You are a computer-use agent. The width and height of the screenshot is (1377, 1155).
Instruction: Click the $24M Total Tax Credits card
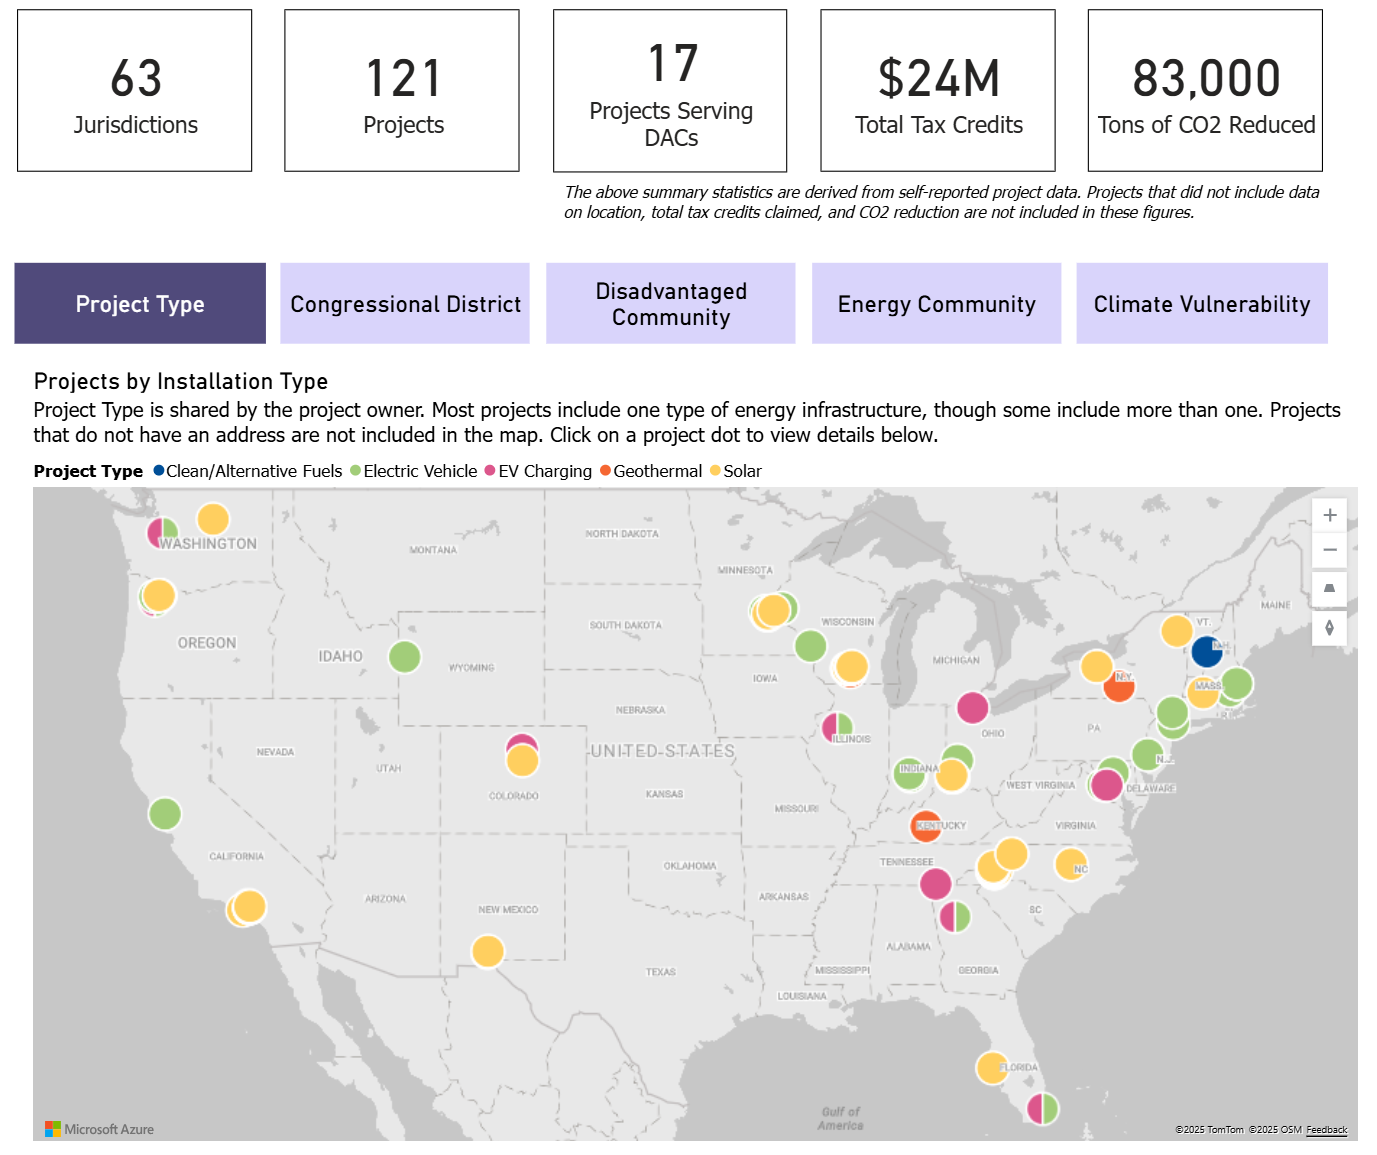[x=938, y=91]
